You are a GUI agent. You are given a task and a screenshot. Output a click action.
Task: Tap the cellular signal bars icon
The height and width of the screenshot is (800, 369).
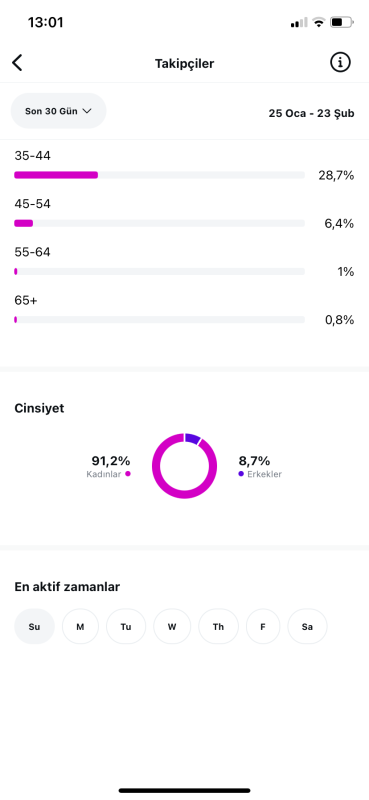pos(299,22)
